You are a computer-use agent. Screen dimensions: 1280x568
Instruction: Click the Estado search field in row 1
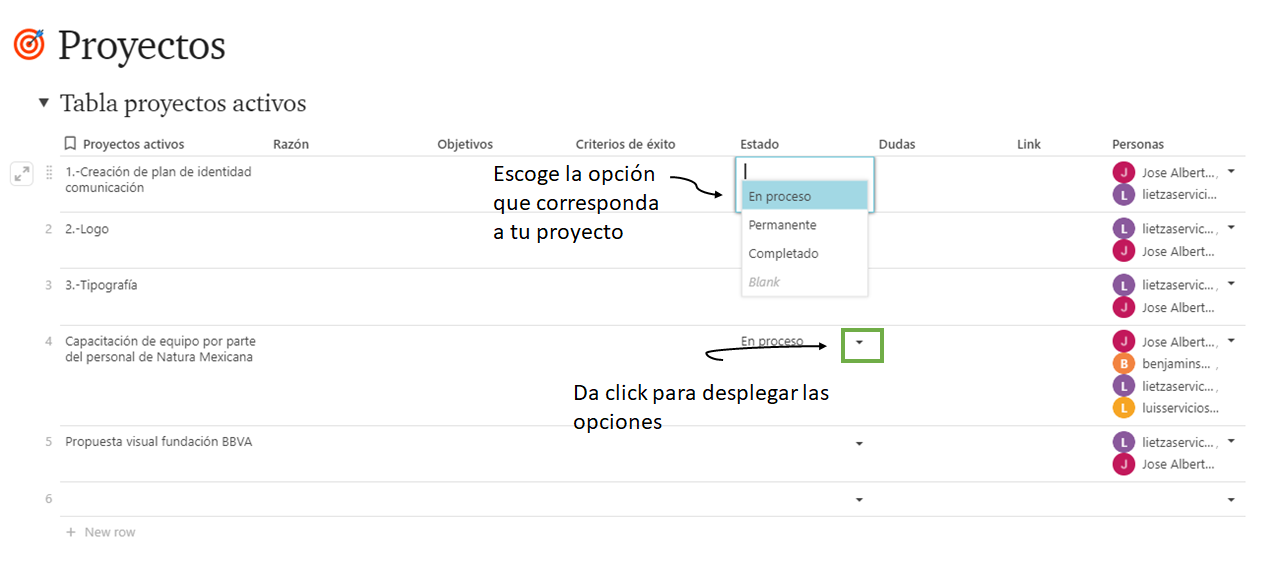click(x=804, y=170)
